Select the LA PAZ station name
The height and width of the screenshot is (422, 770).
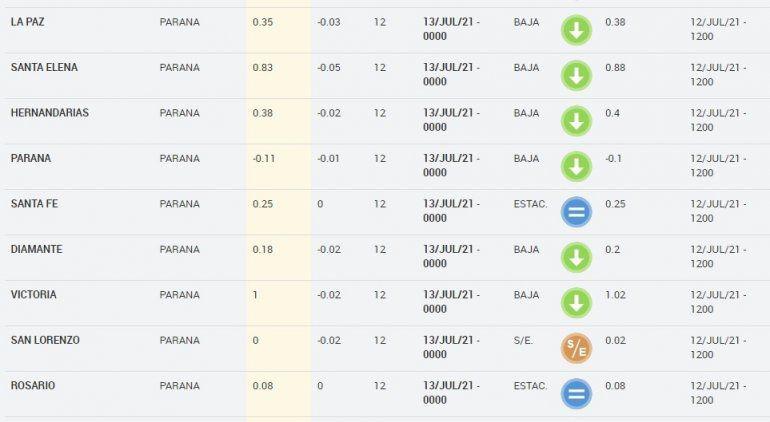(x=28, y=22)
